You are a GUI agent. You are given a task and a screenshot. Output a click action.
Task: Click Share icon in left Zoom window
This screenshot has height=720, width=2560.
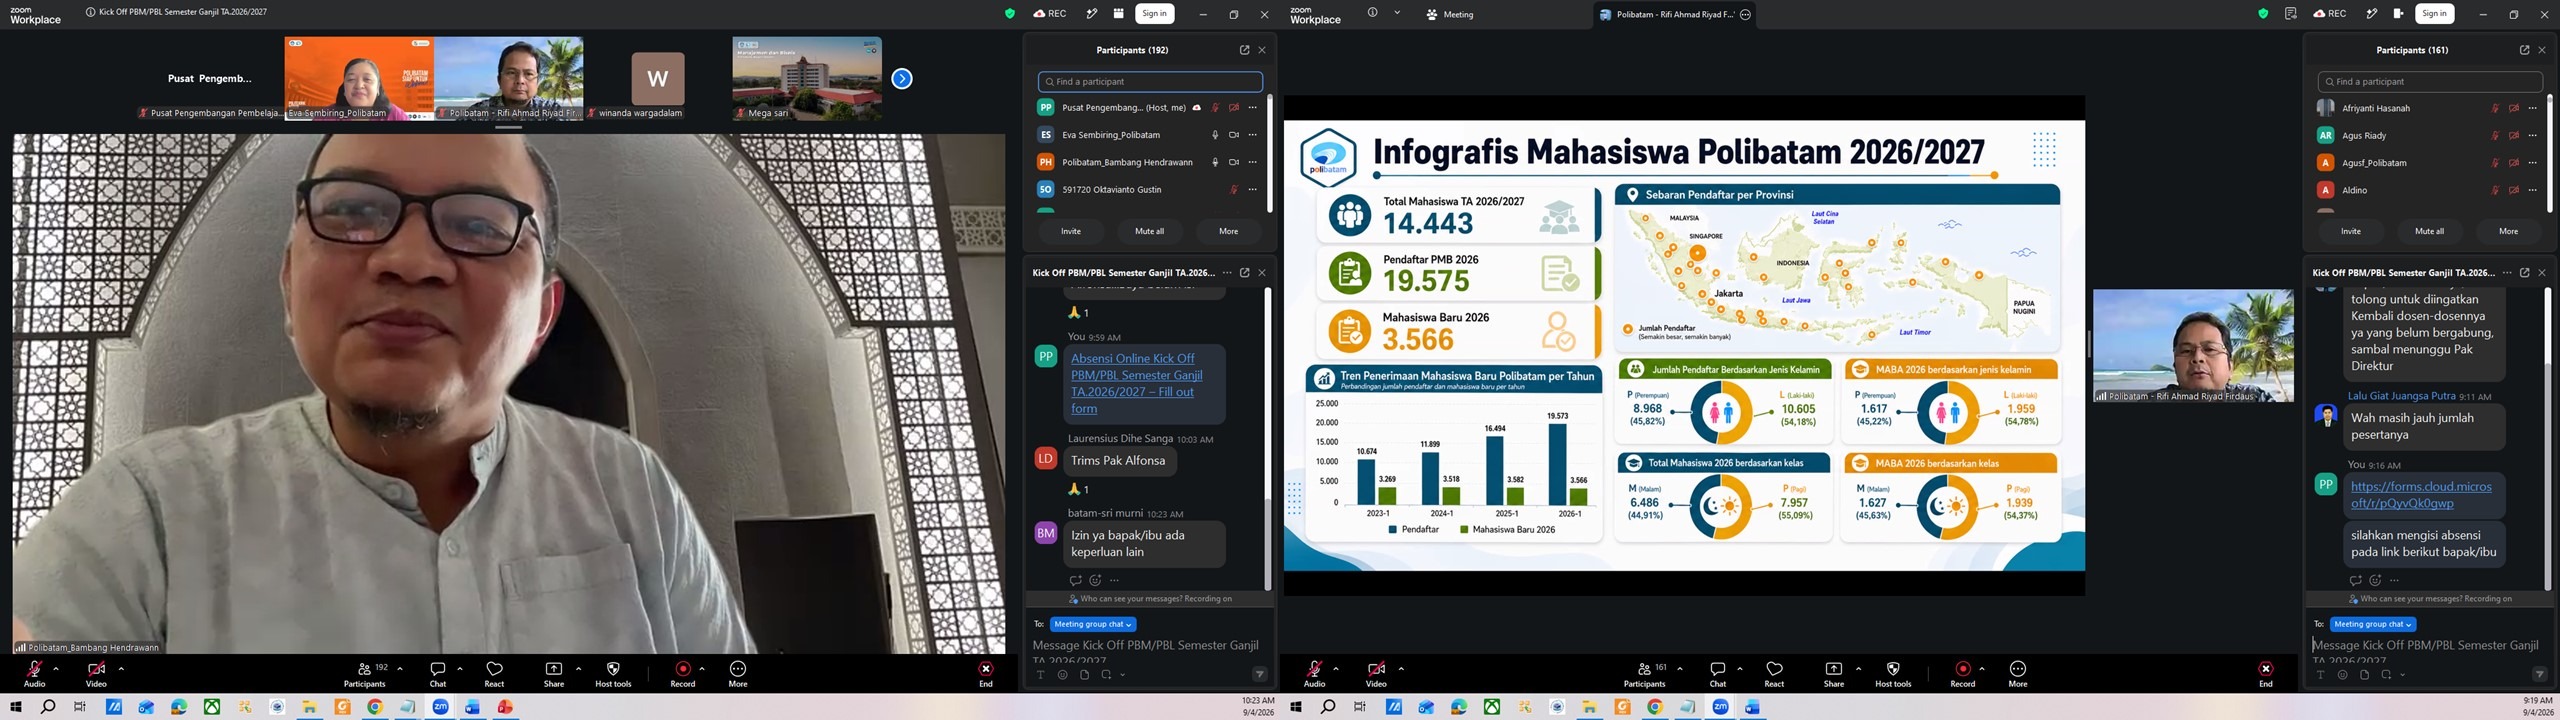point(554,673)
